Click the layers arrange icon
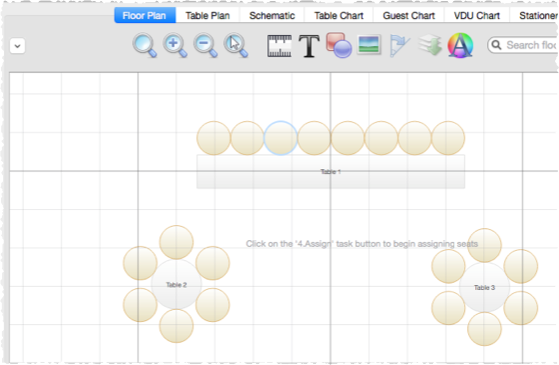 pos(430,45)
